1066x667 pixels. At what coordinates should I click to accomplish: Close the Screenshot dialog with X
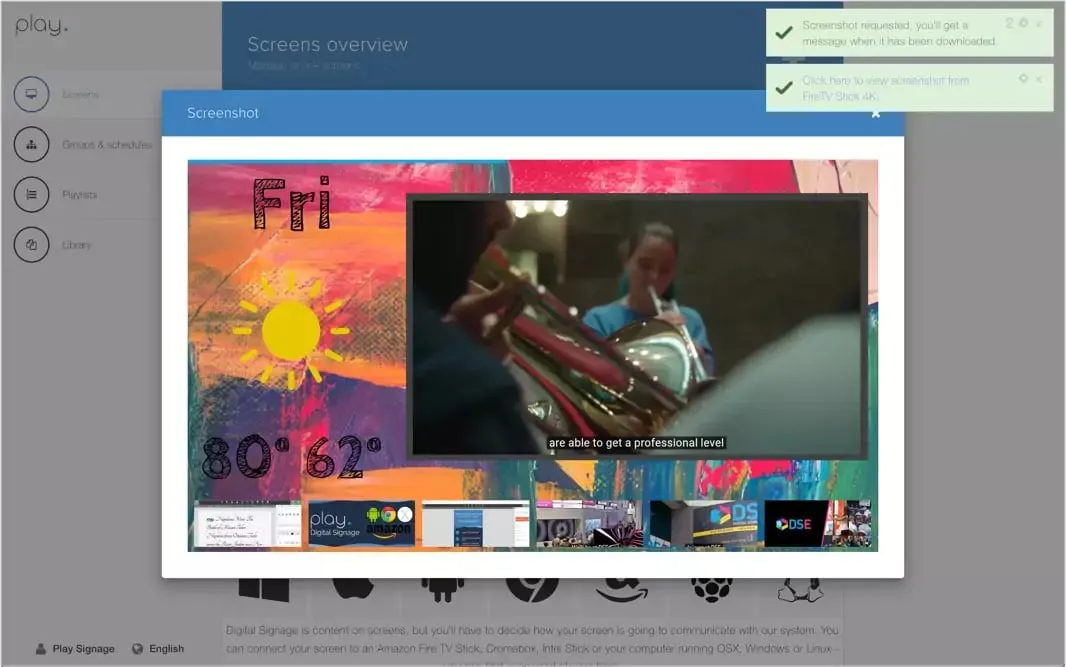pos(876,113)
